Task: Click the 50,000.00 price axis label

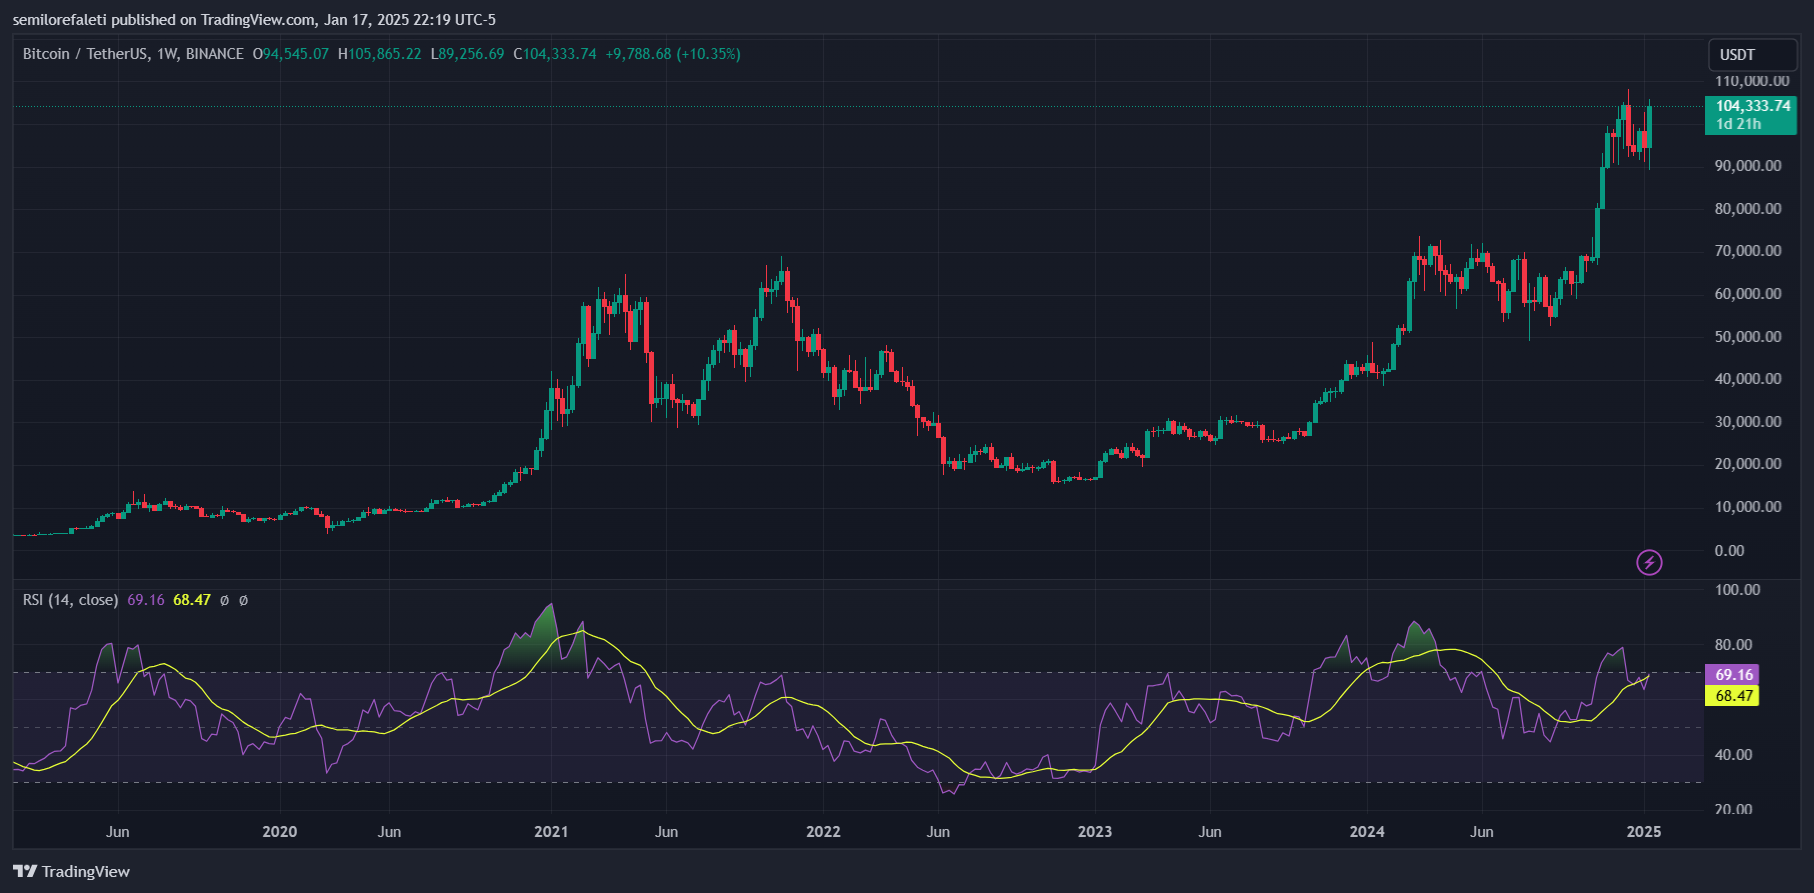Action: tap(1748, 337)
